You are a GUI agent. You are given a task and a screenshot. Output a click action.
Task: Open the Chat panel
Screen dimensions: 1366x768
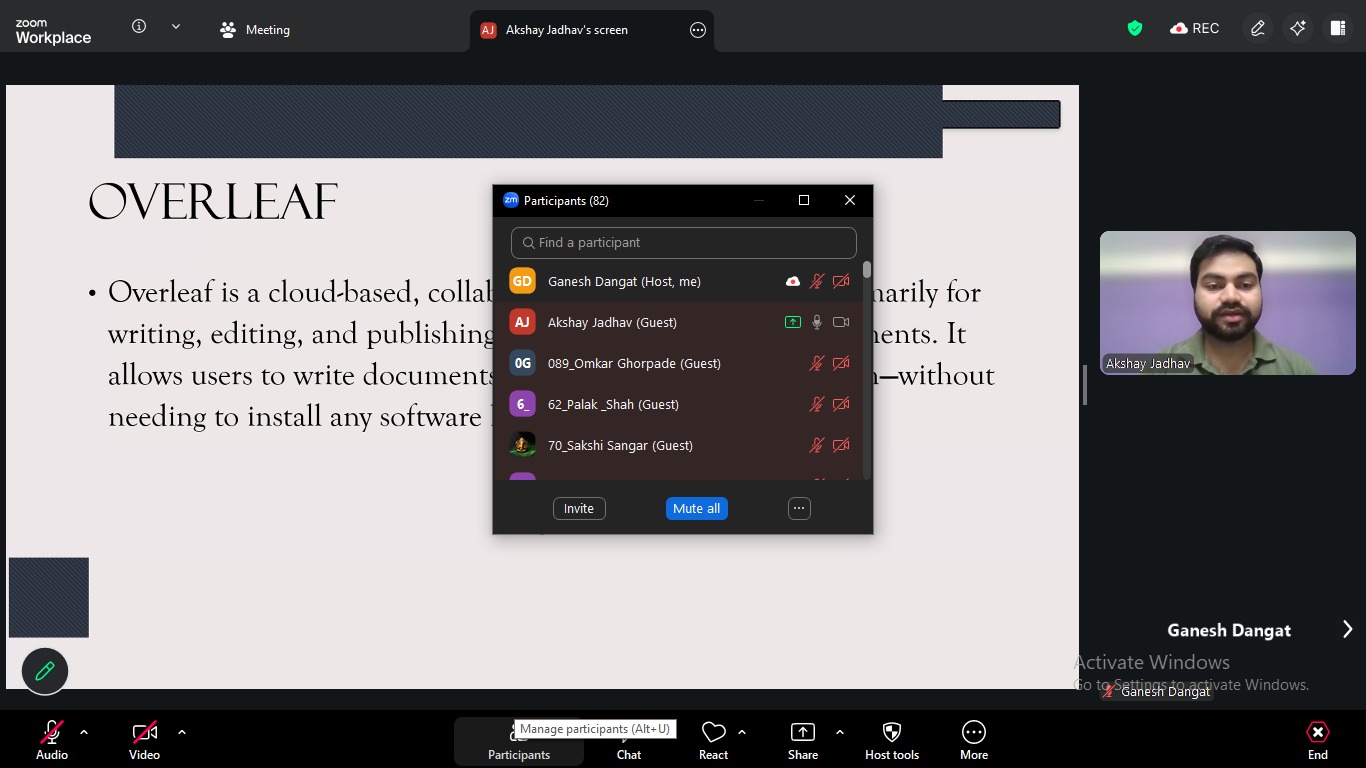click(628, 741)
